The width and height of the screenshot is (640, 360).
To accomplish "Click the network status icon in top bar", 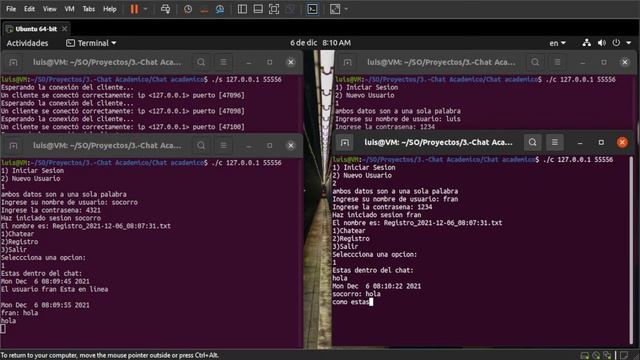I will tap(587, 43).
